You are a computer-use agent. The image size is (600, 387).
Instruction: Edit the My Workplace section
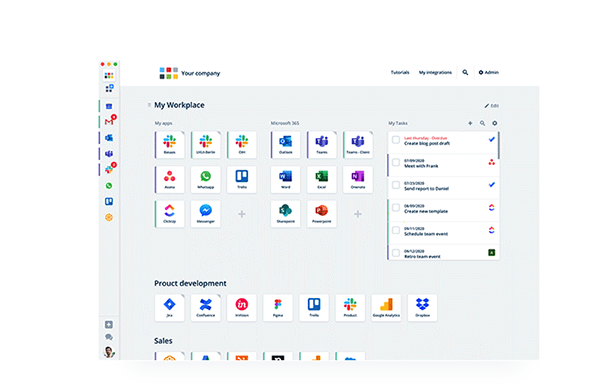[492, 106]
